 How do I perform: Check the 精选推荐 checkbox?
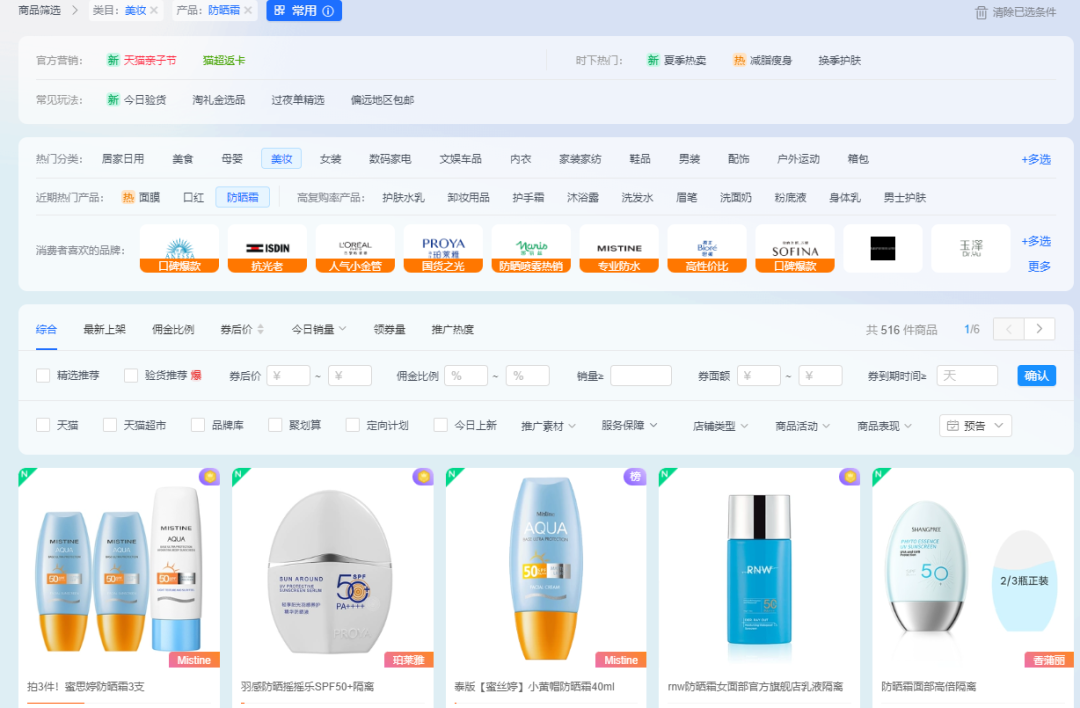point(43,375)
